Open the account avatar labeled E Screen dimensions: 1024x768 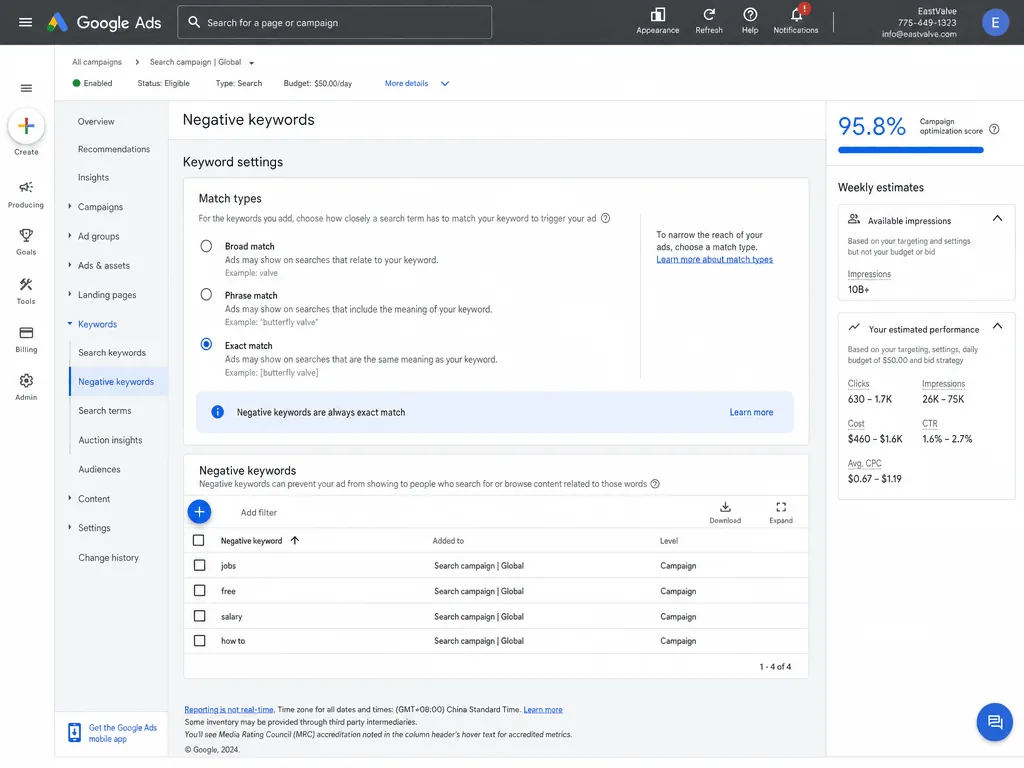[995, 23]
